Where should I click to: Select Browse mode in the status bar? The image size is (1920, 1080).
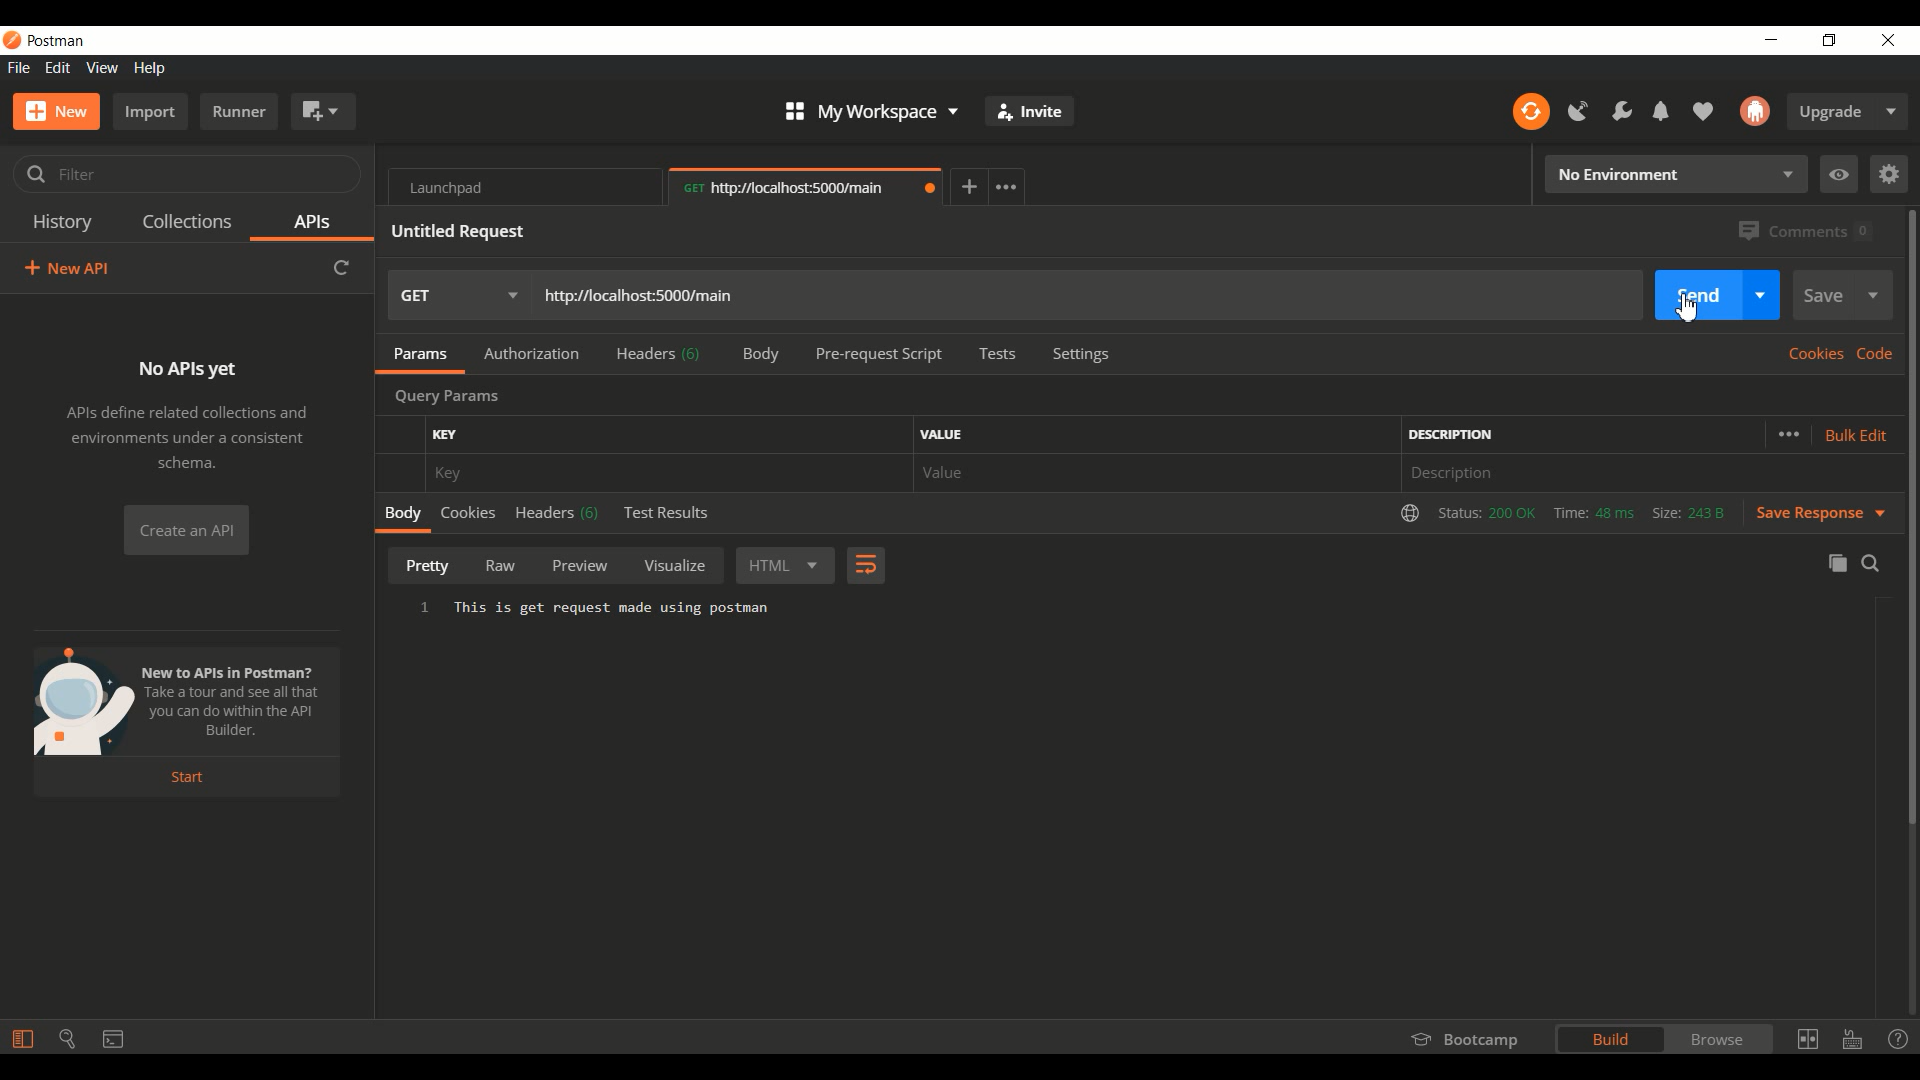(1717, 1039)
